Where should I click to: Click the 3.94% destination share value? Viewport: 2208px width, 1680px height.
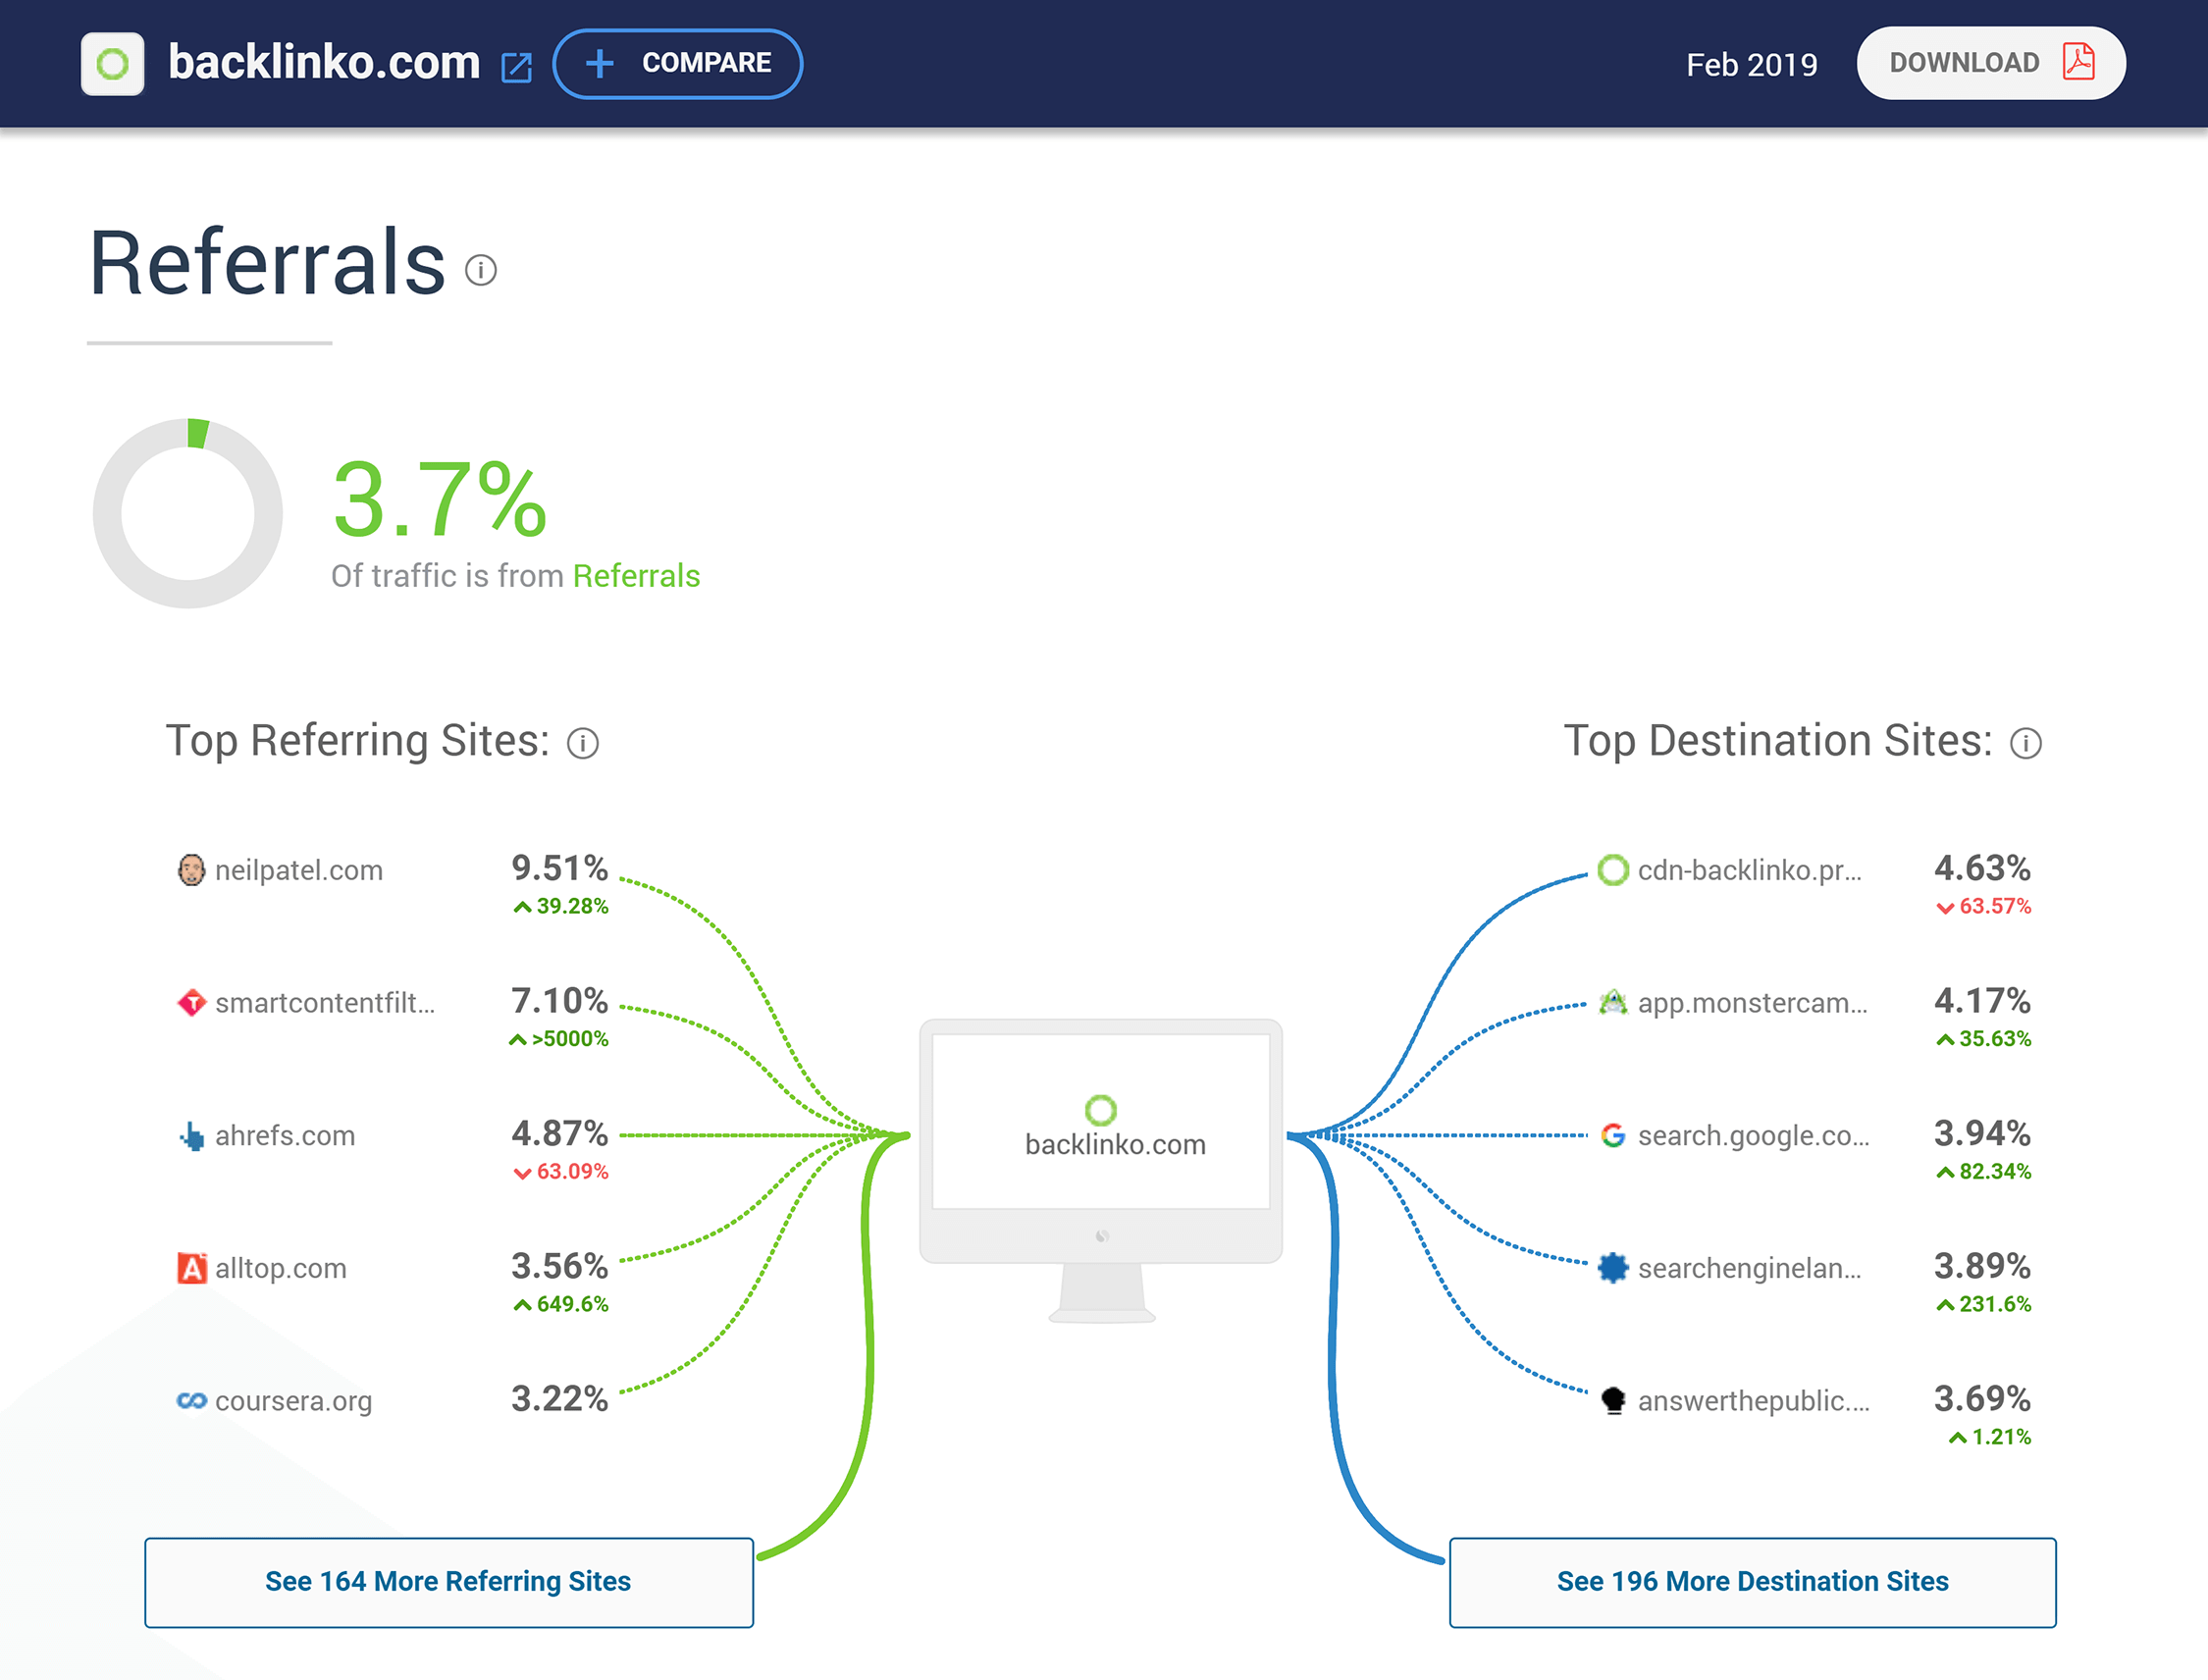(1982, 1134)
